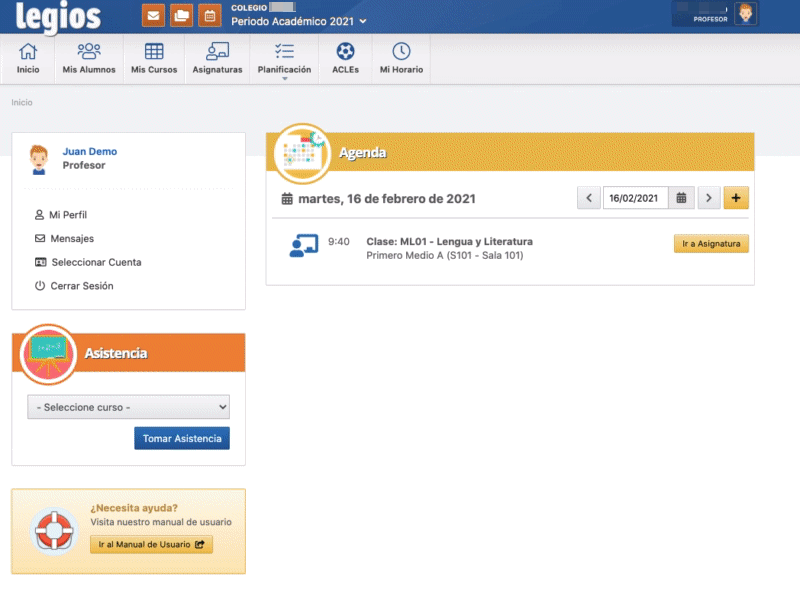The image size is (800, 597).
Task: Open the Asignaturas toolbar item
Action: coord(217,58)
